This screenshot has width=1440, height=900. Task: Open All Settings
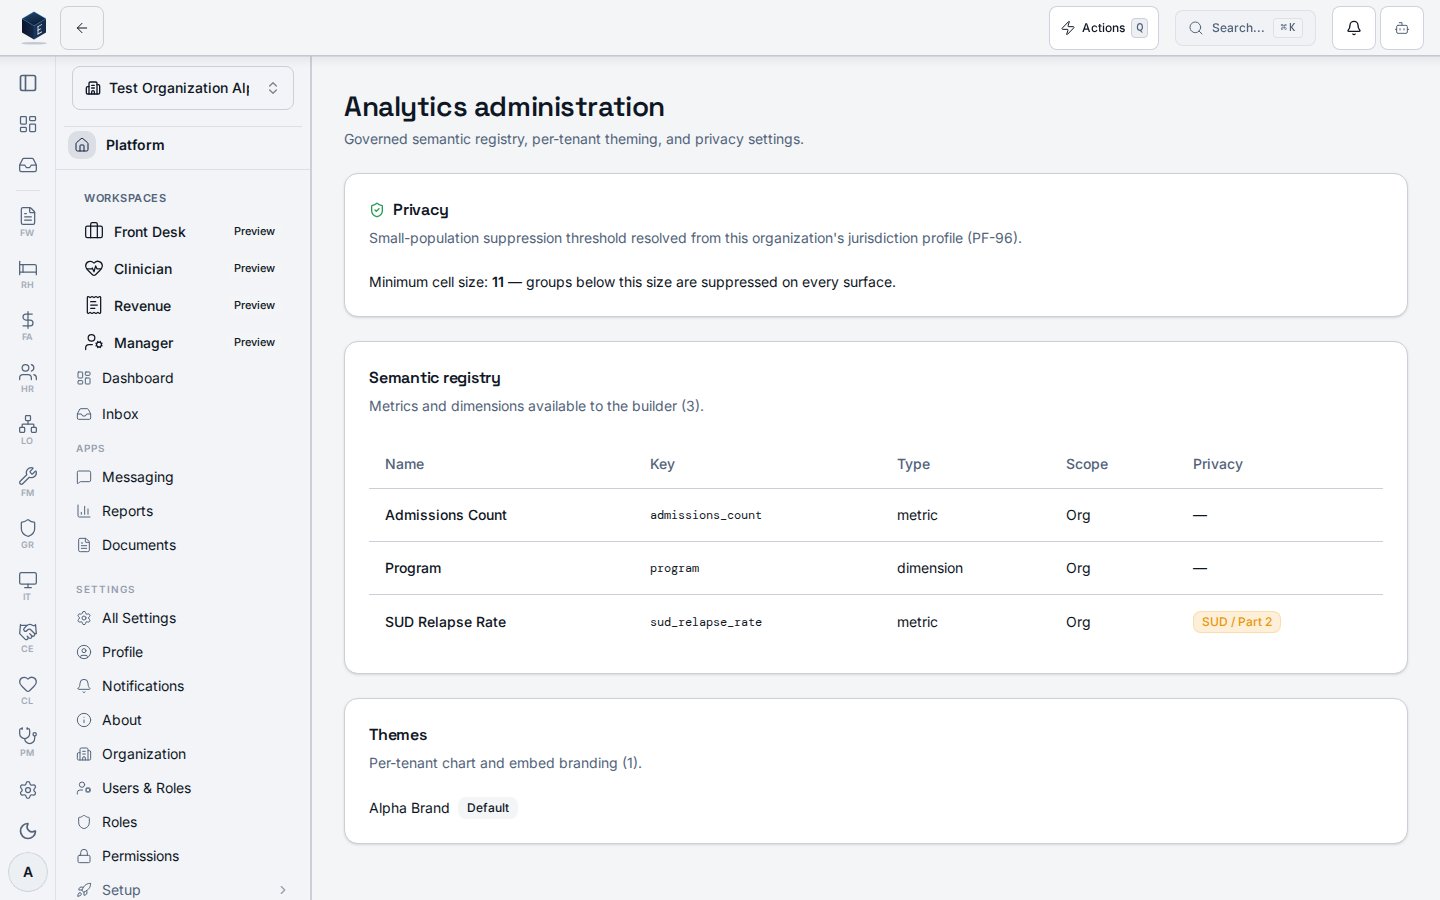point(183,618)
